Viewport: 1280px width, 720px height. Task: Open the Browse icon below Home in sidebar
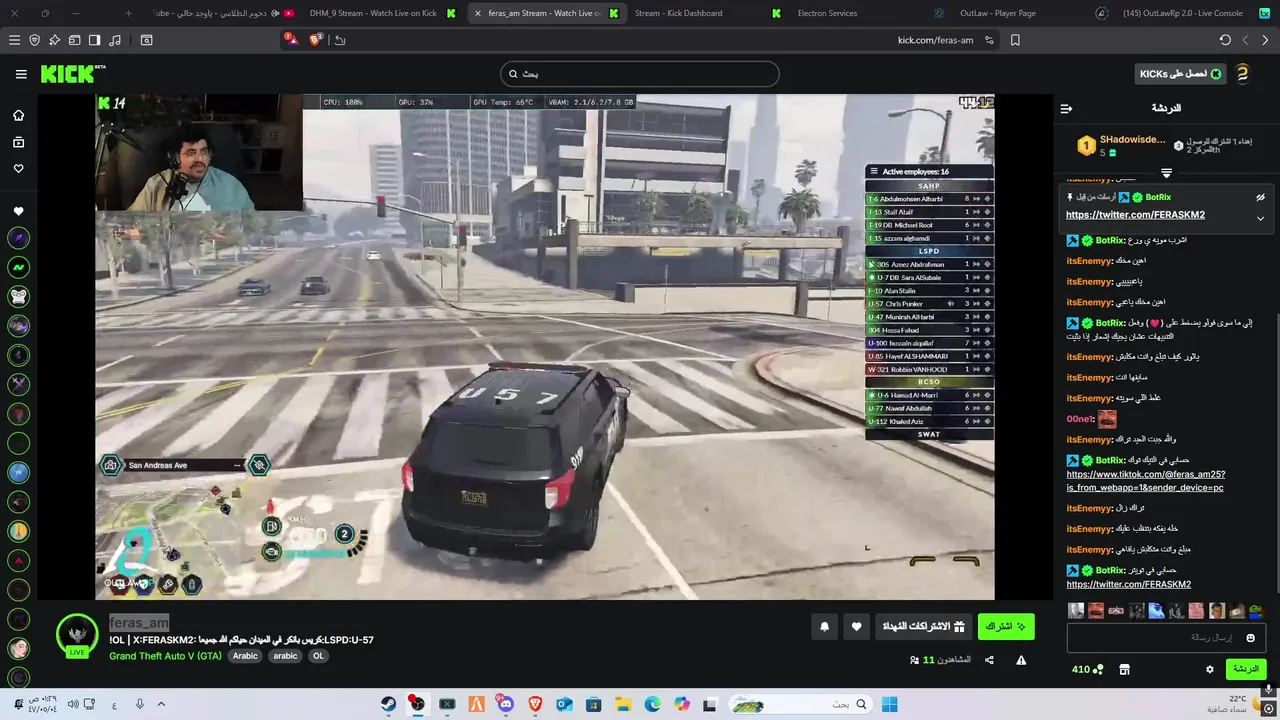click(x=18, y=142)
